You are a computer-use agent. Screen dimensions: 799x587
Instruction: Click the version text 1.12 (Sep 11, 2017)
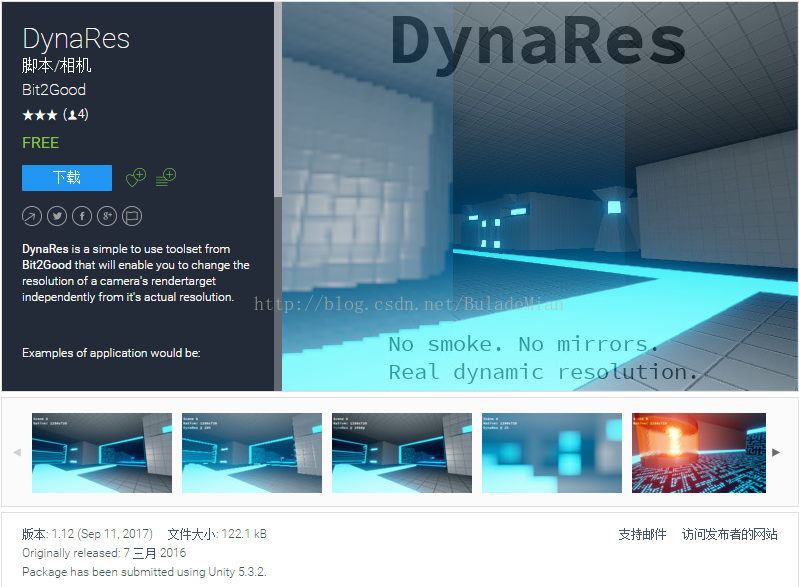(x=87, y=533)
